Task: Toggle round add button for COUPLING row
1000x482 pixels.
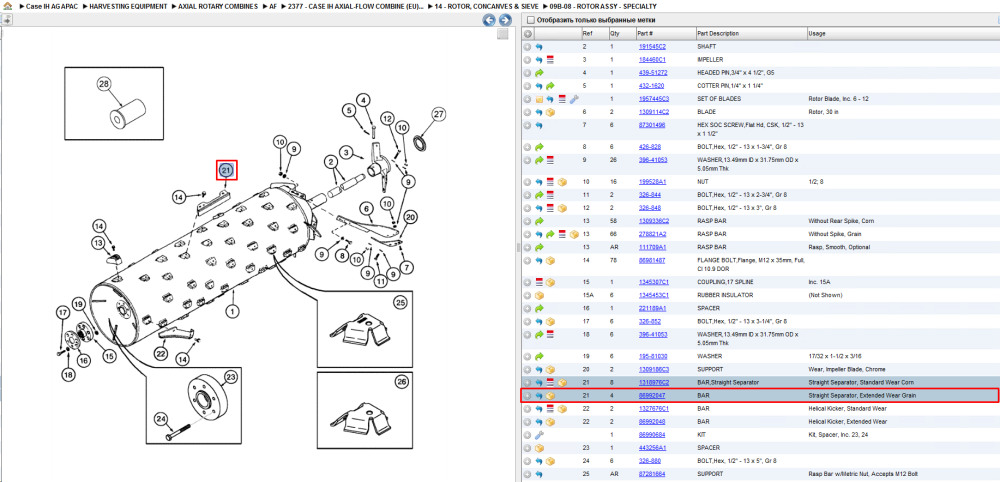Action: click(x=527, y=282)
